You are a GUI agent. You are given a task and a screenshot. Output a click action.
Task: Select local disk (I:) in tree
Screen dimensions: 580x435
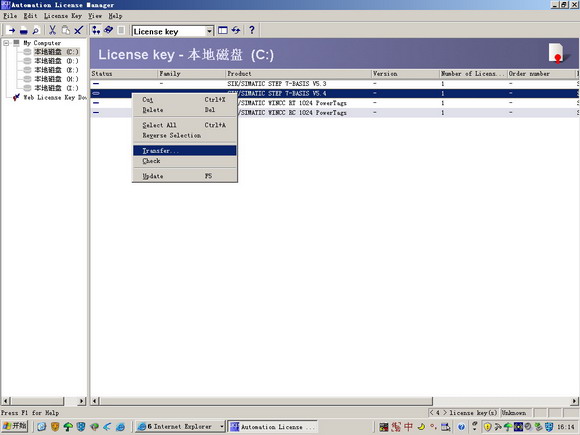coord(57,88)
